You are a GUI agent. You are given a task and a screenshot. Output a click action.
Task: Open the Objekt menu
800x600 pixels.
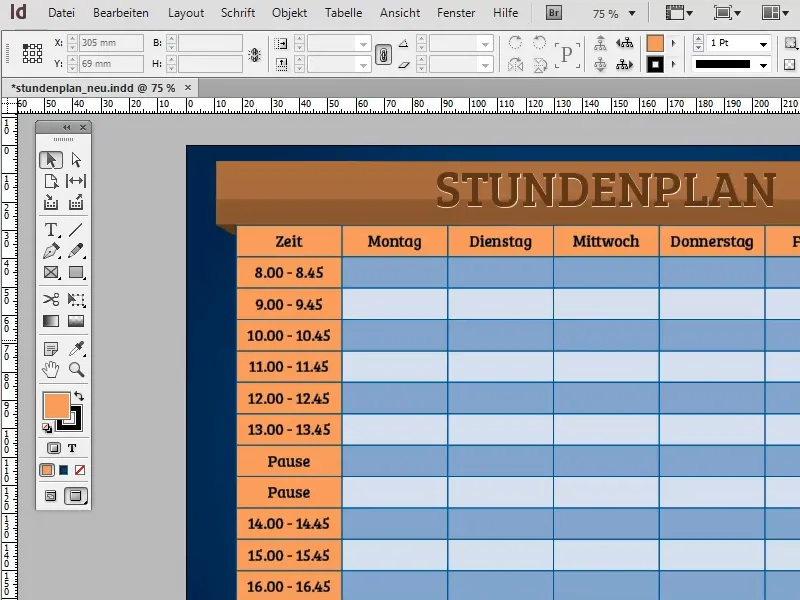289,13
